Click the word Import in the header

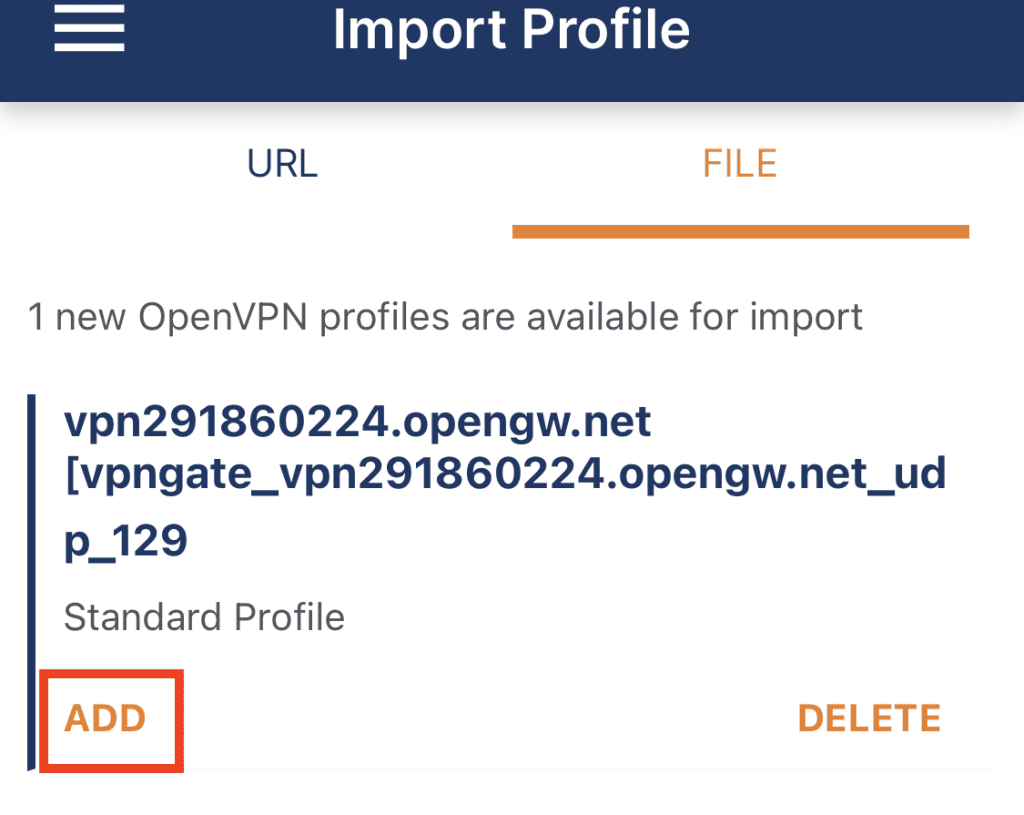tap(420, 31)
